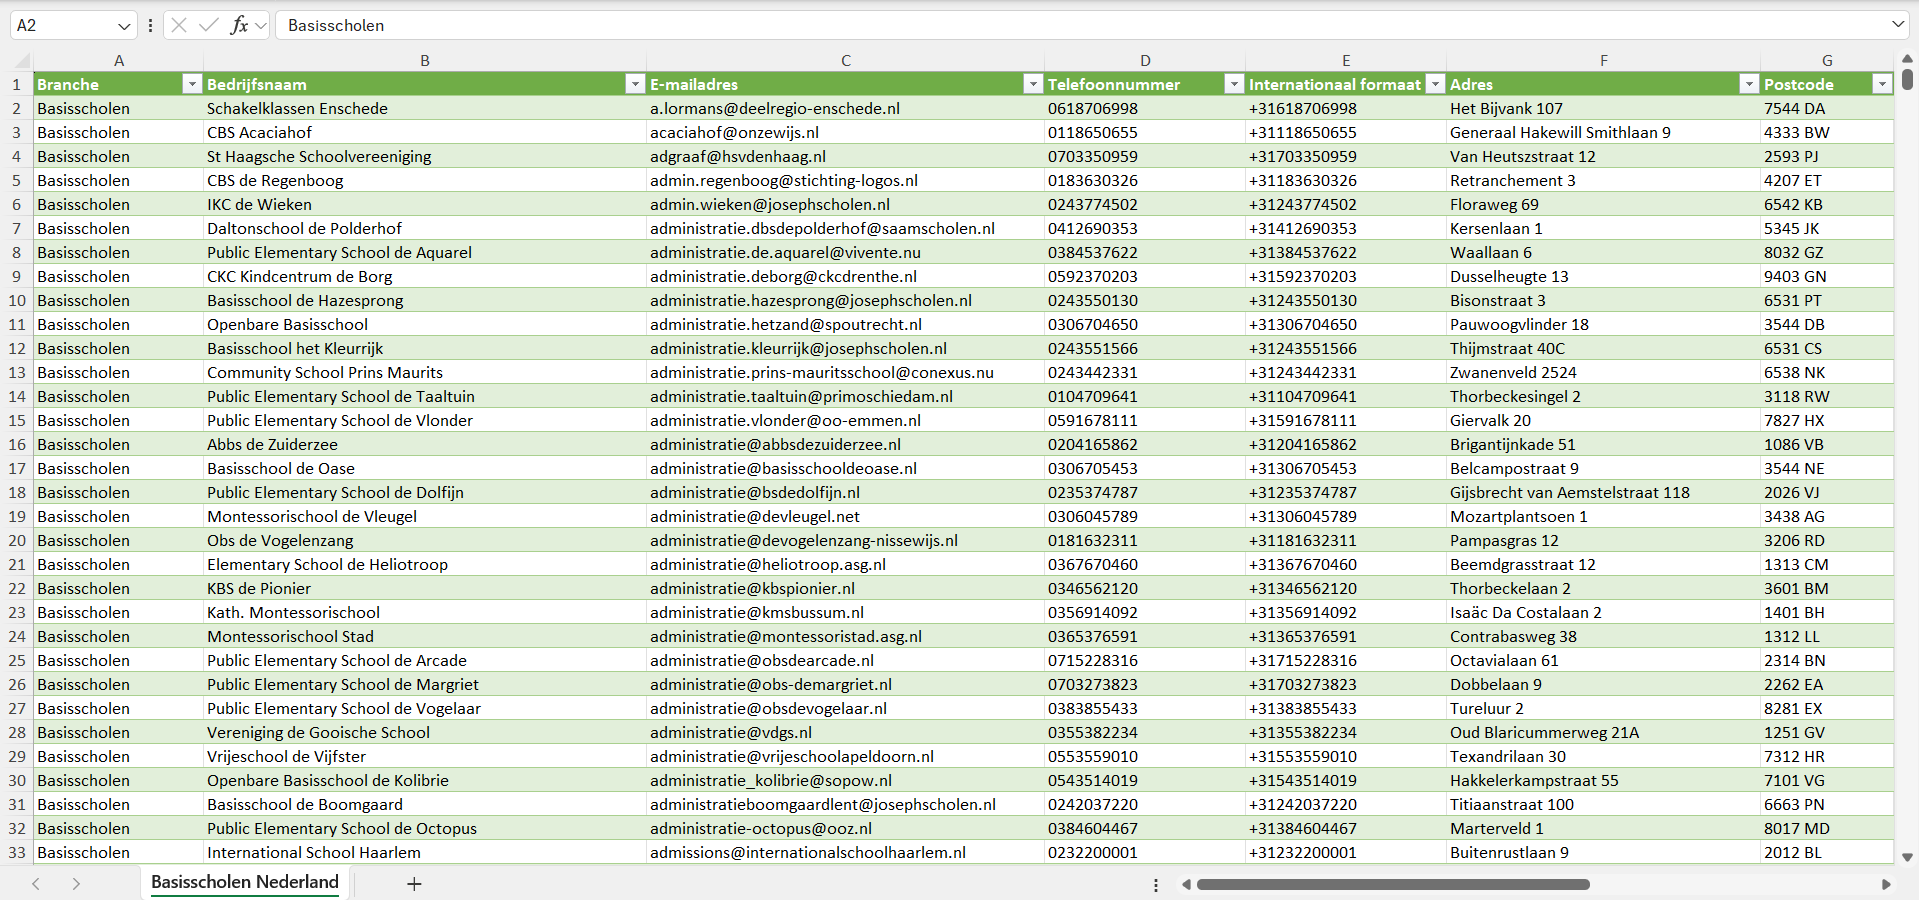Click the vertical scrollbar down arrow
The image size is (1919, 900).
pos(1907,857)
